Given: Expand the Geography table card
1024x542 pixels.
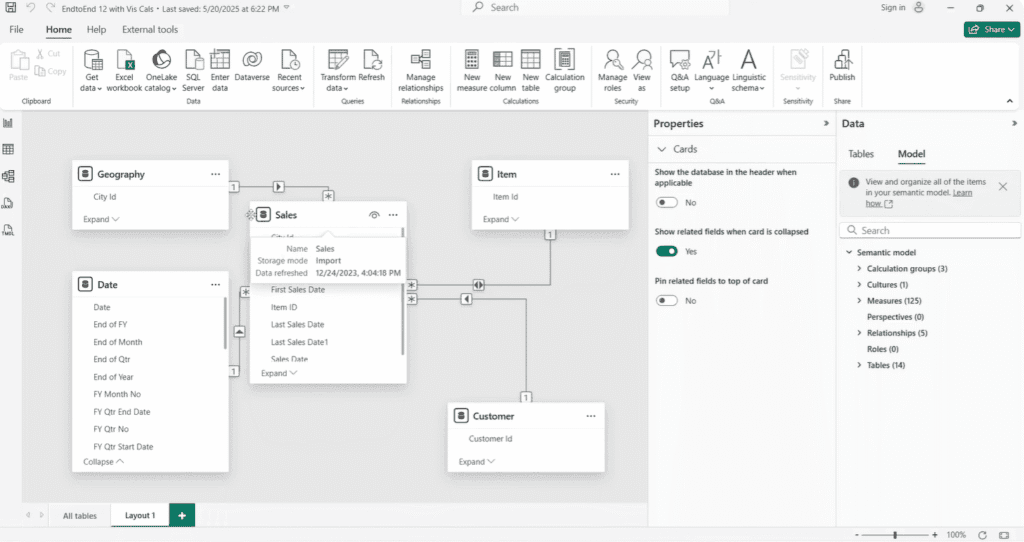Looking at the screenshot, I should click(x=101, y=219).
